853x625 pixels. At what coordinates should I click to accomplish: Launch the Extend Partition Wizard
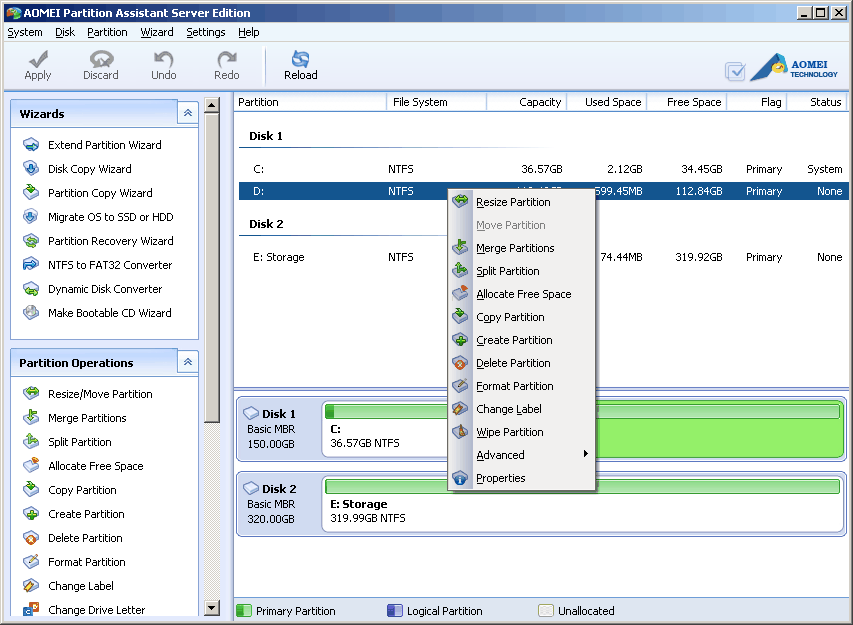tap(100, 145)
